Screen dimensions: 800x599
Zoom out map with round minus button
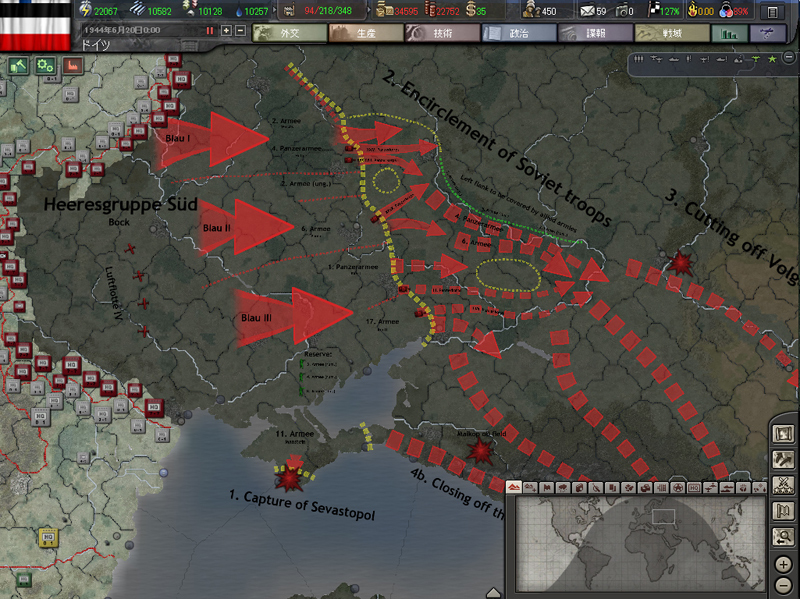click(783, 585)
